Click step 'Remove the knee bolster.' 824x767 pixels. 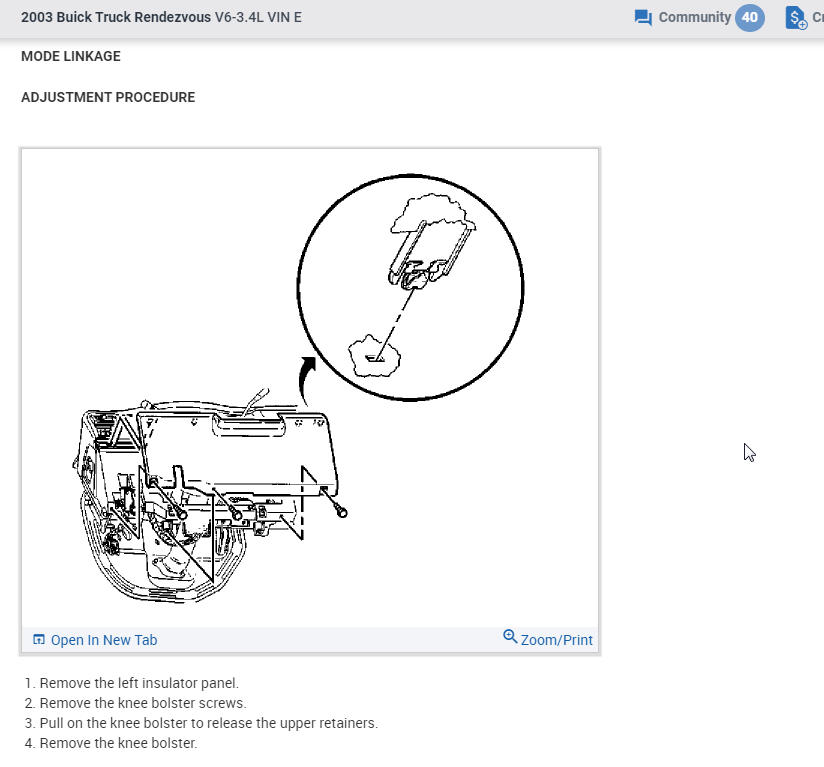119,743
